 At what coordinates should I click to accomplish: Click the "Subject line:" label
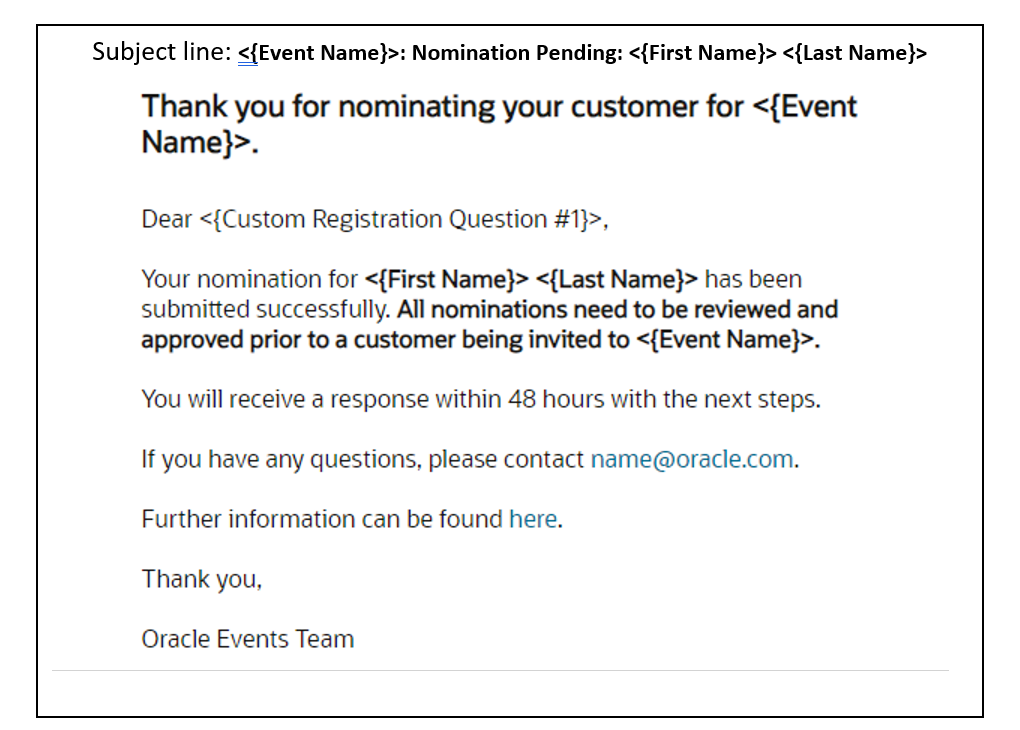(162, 52)
